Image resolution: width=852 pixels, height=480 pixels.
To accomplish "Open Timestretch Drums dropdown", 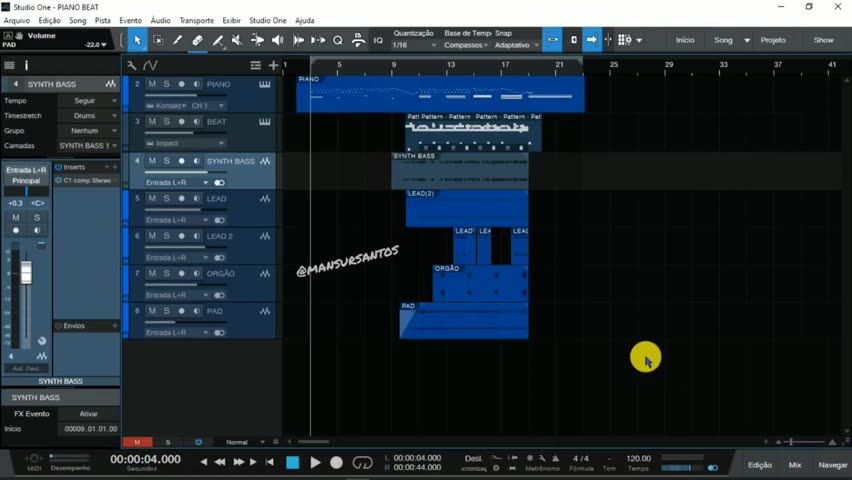I will [88, 116].
